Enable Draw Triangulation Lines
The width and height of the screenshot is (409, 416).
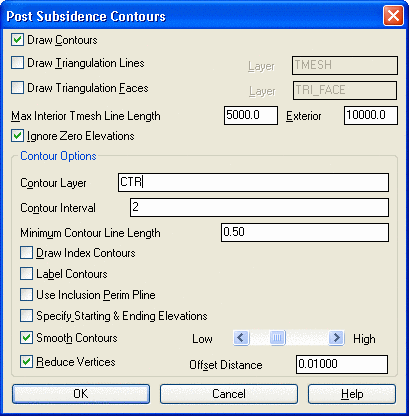point(17,63)
